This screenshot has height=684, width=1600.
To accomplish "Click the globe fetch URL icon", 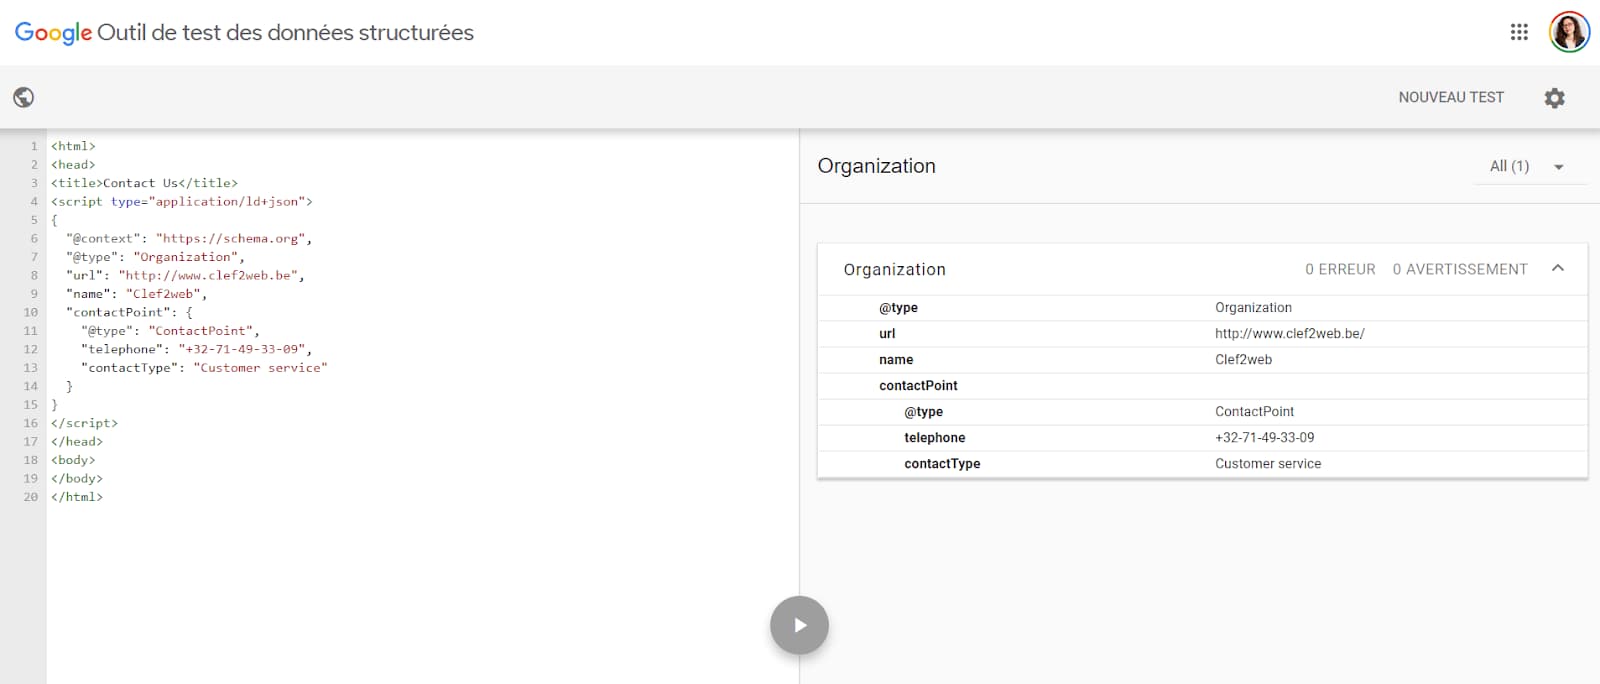I will (24, 97).
